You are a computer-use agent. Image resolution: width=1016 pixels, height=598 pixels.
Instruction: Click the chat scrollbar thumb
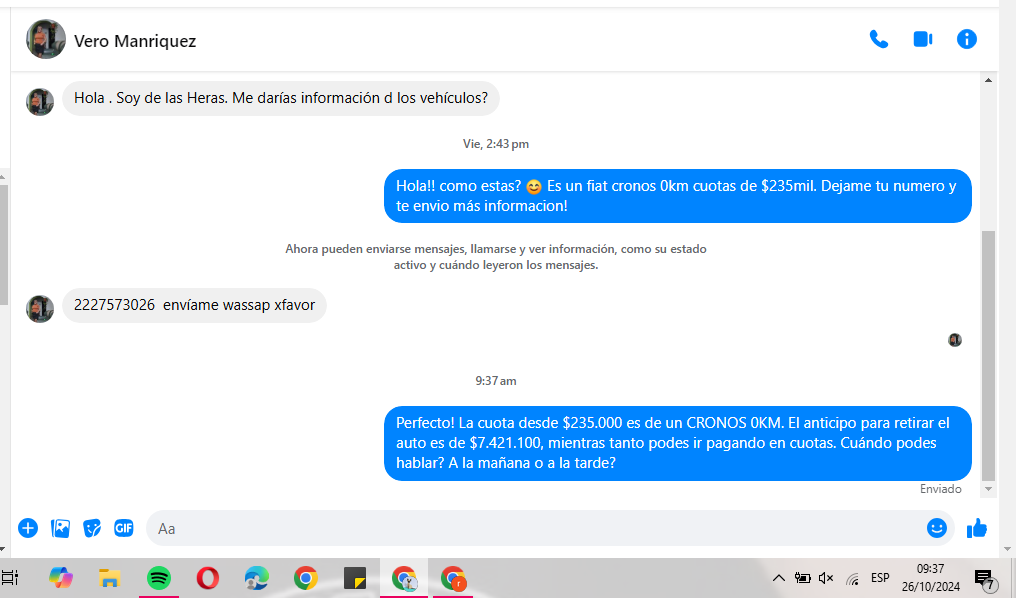point(988,355)
